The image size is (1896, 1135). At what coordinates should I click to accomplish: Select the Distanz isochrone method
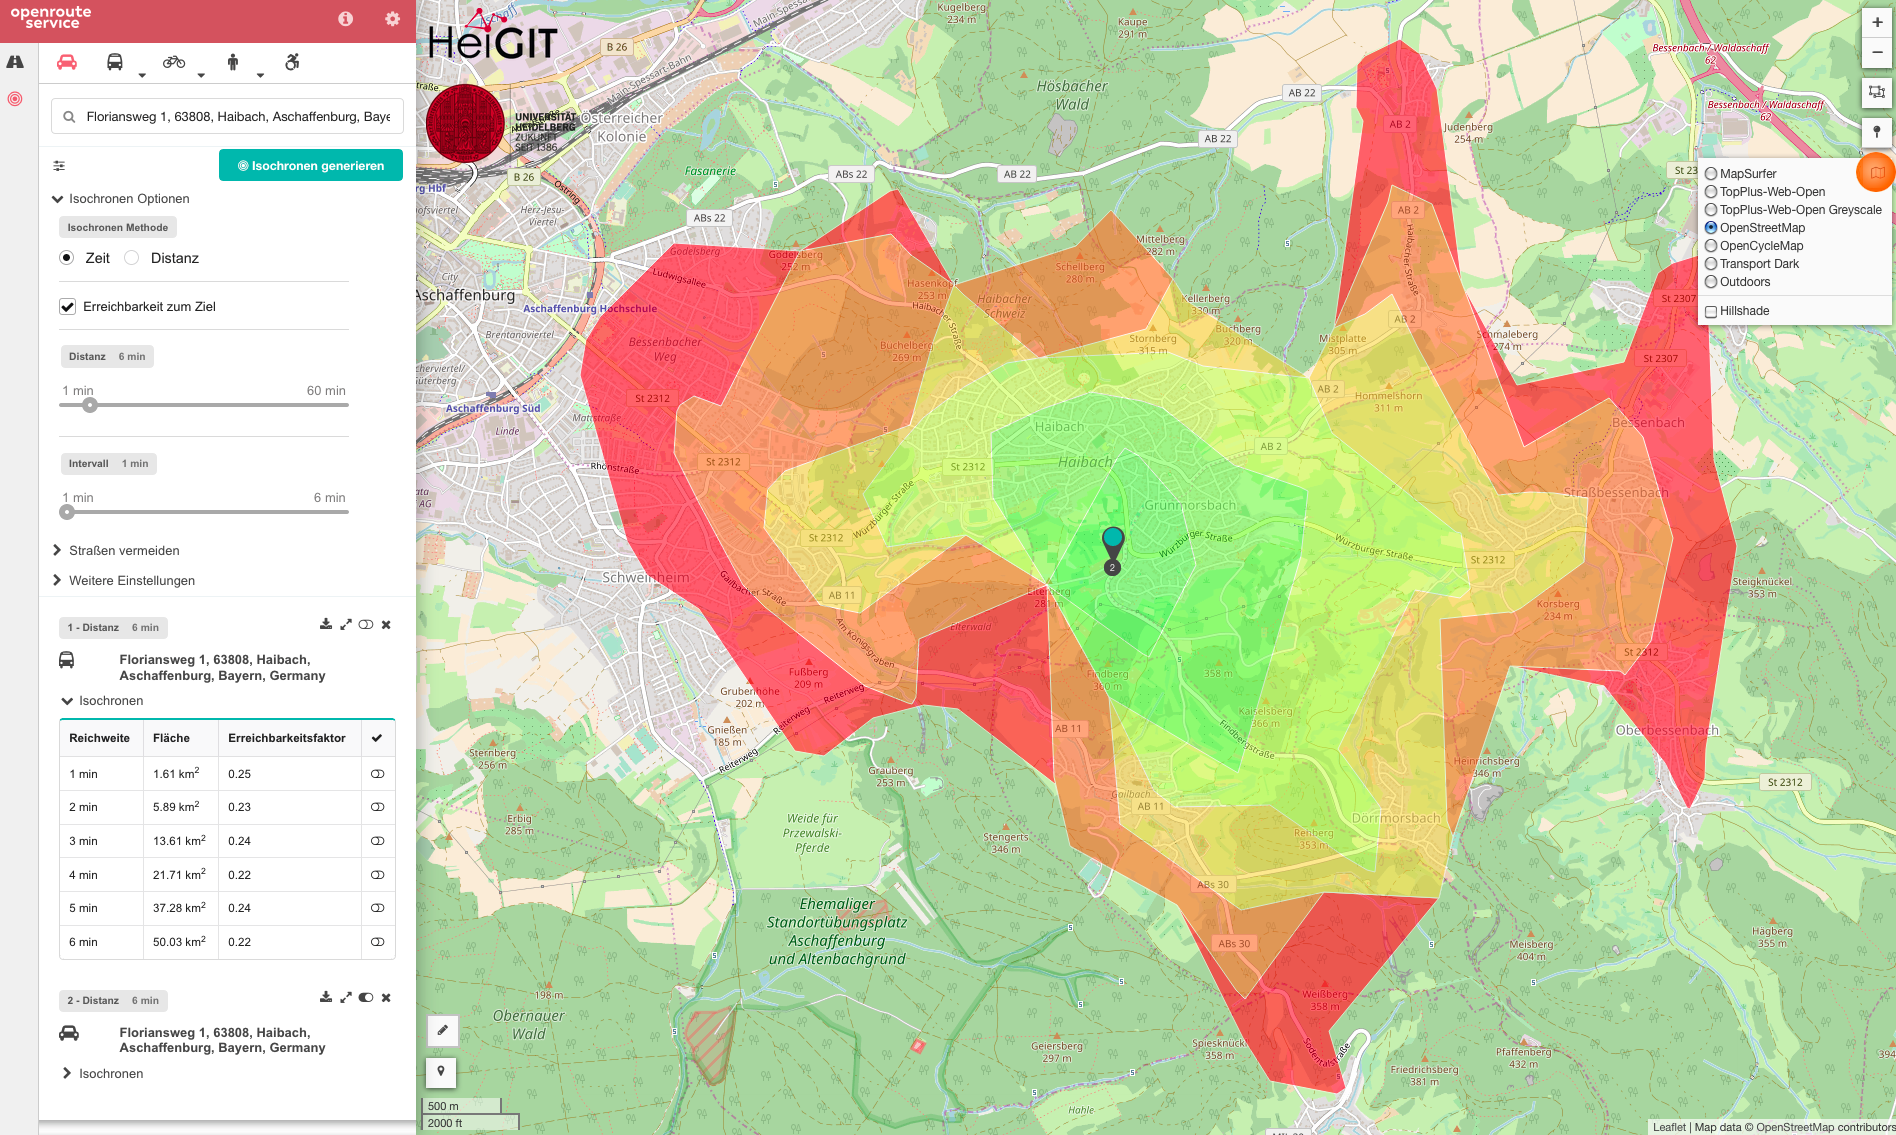pos(132,258)
